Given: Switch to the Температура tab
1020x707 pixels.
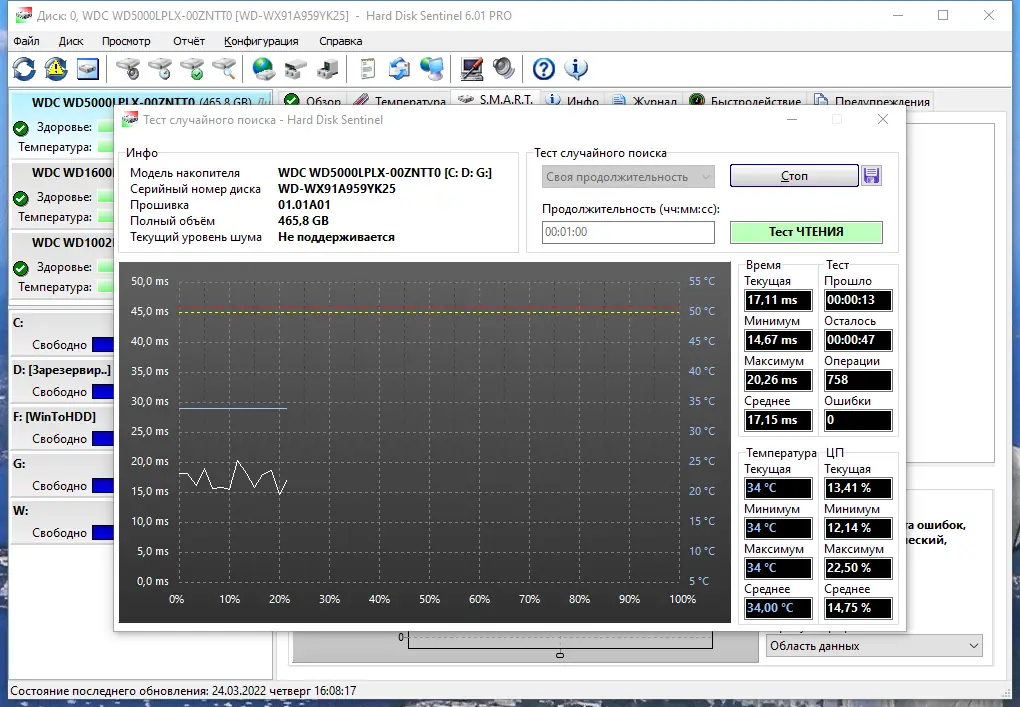Looking at the screenshot, I should tap(399, 101).
